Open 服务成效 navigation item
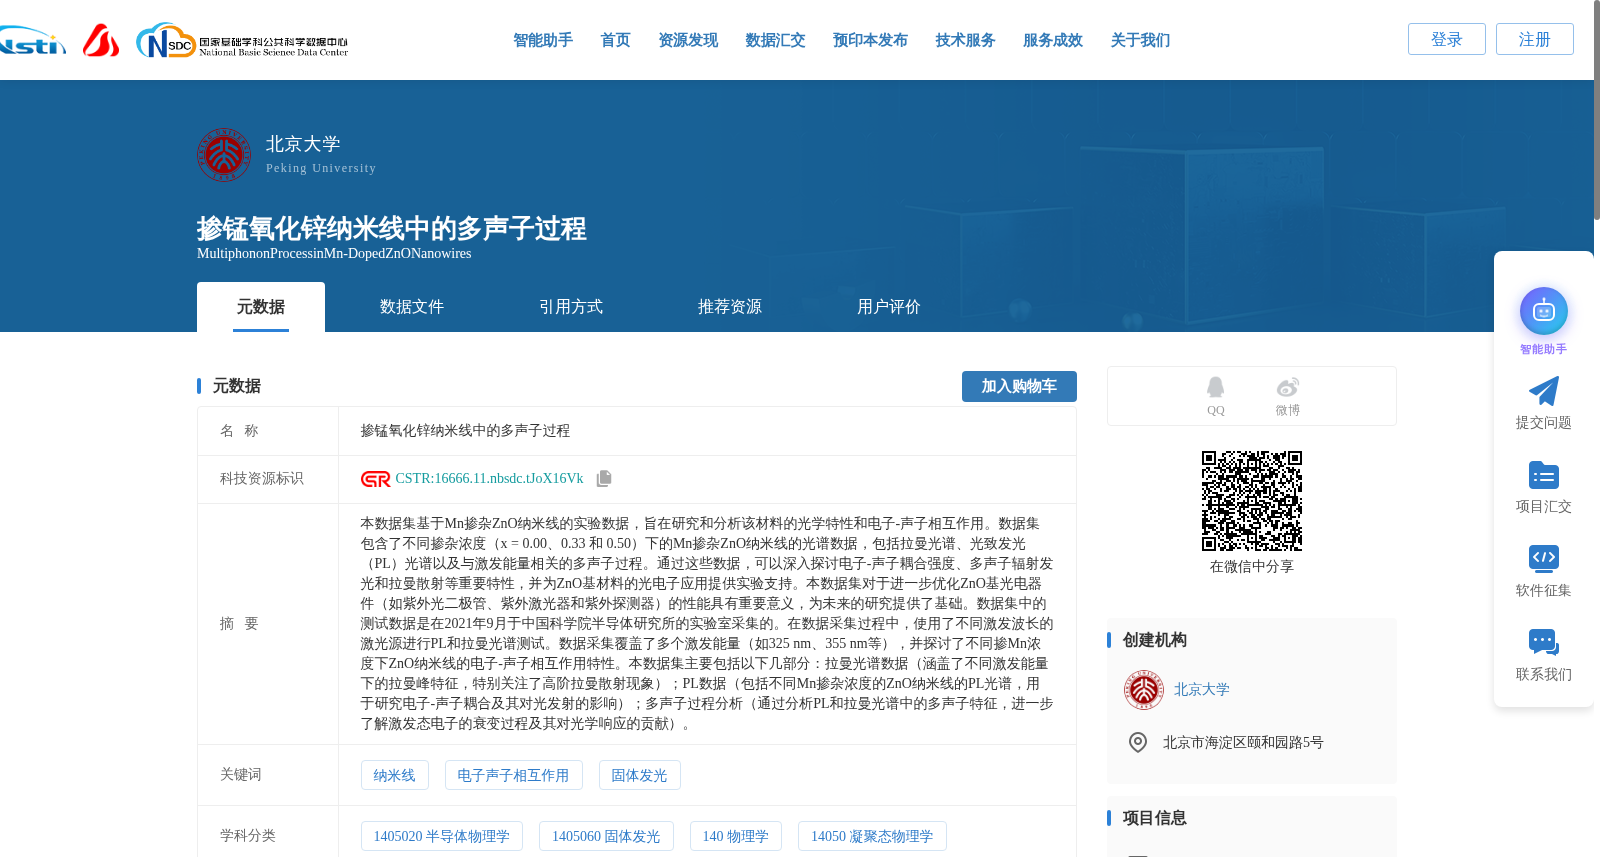The width and height of the screenshot is (1600, 857). point(1053,40)
